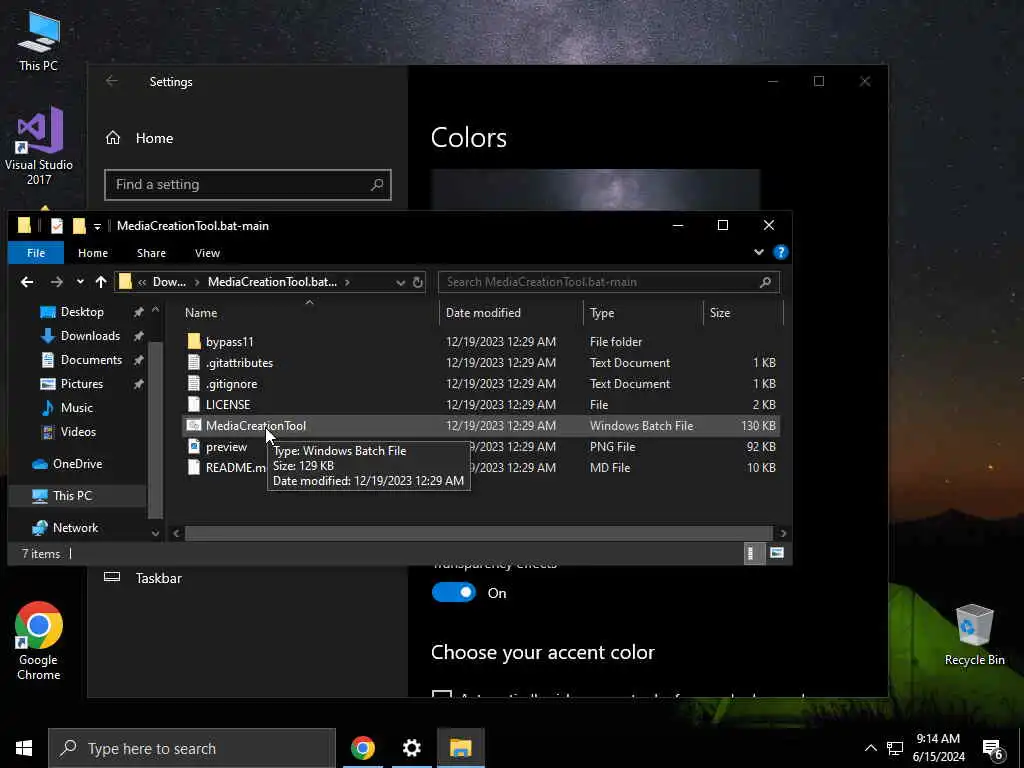
Task: Click Settings back arrow
Action: point(112,81)
